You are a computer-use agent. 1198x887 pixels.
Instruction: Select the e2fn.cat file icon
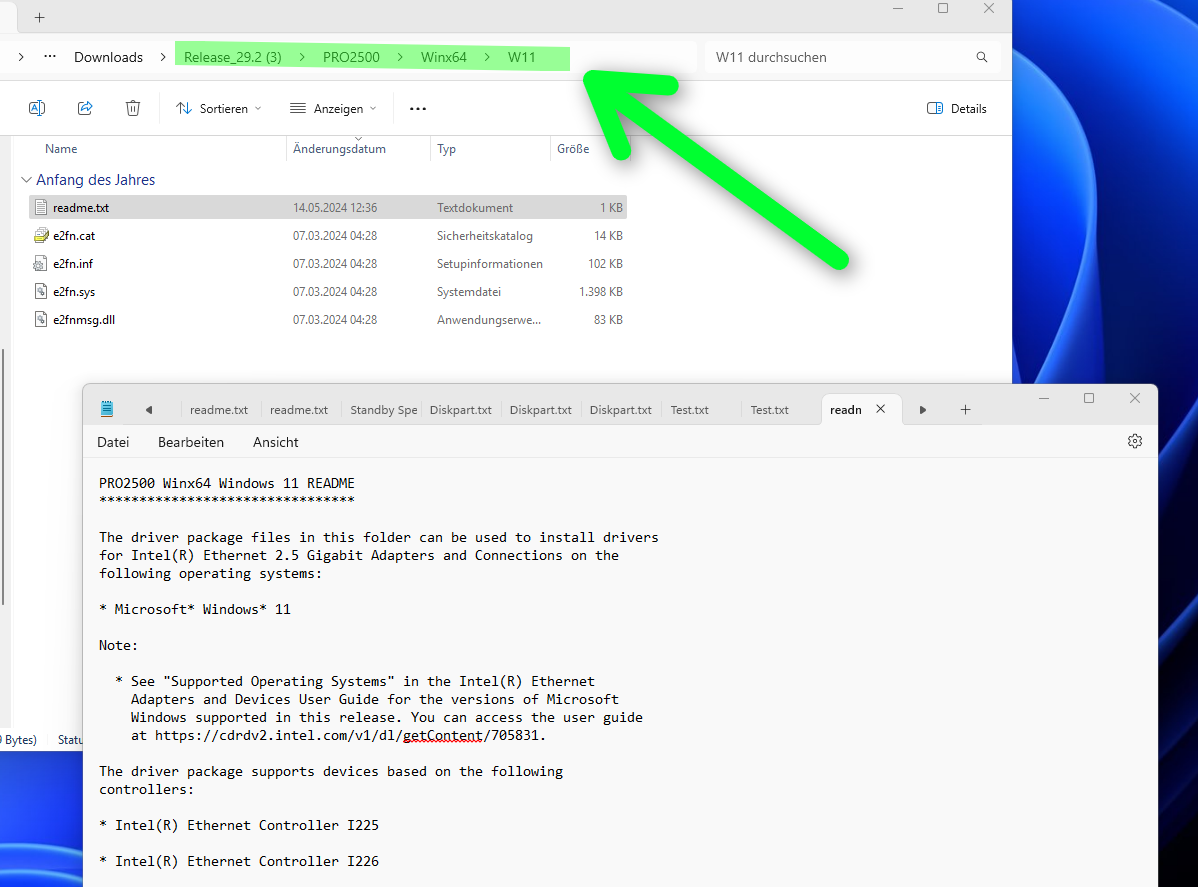coord(41,236)
